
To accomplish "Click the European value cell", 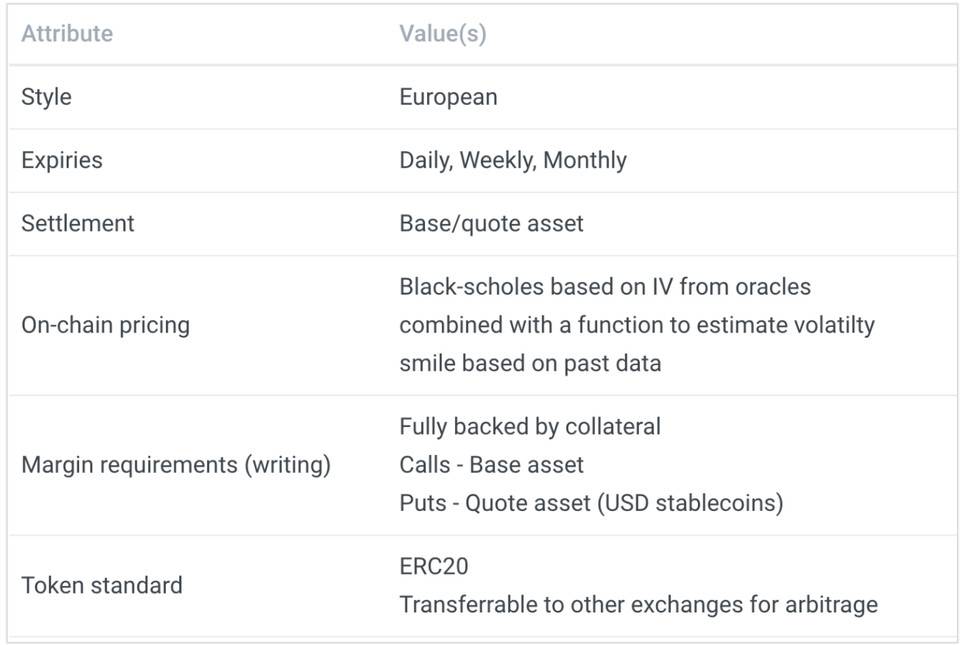I will 448,97.
